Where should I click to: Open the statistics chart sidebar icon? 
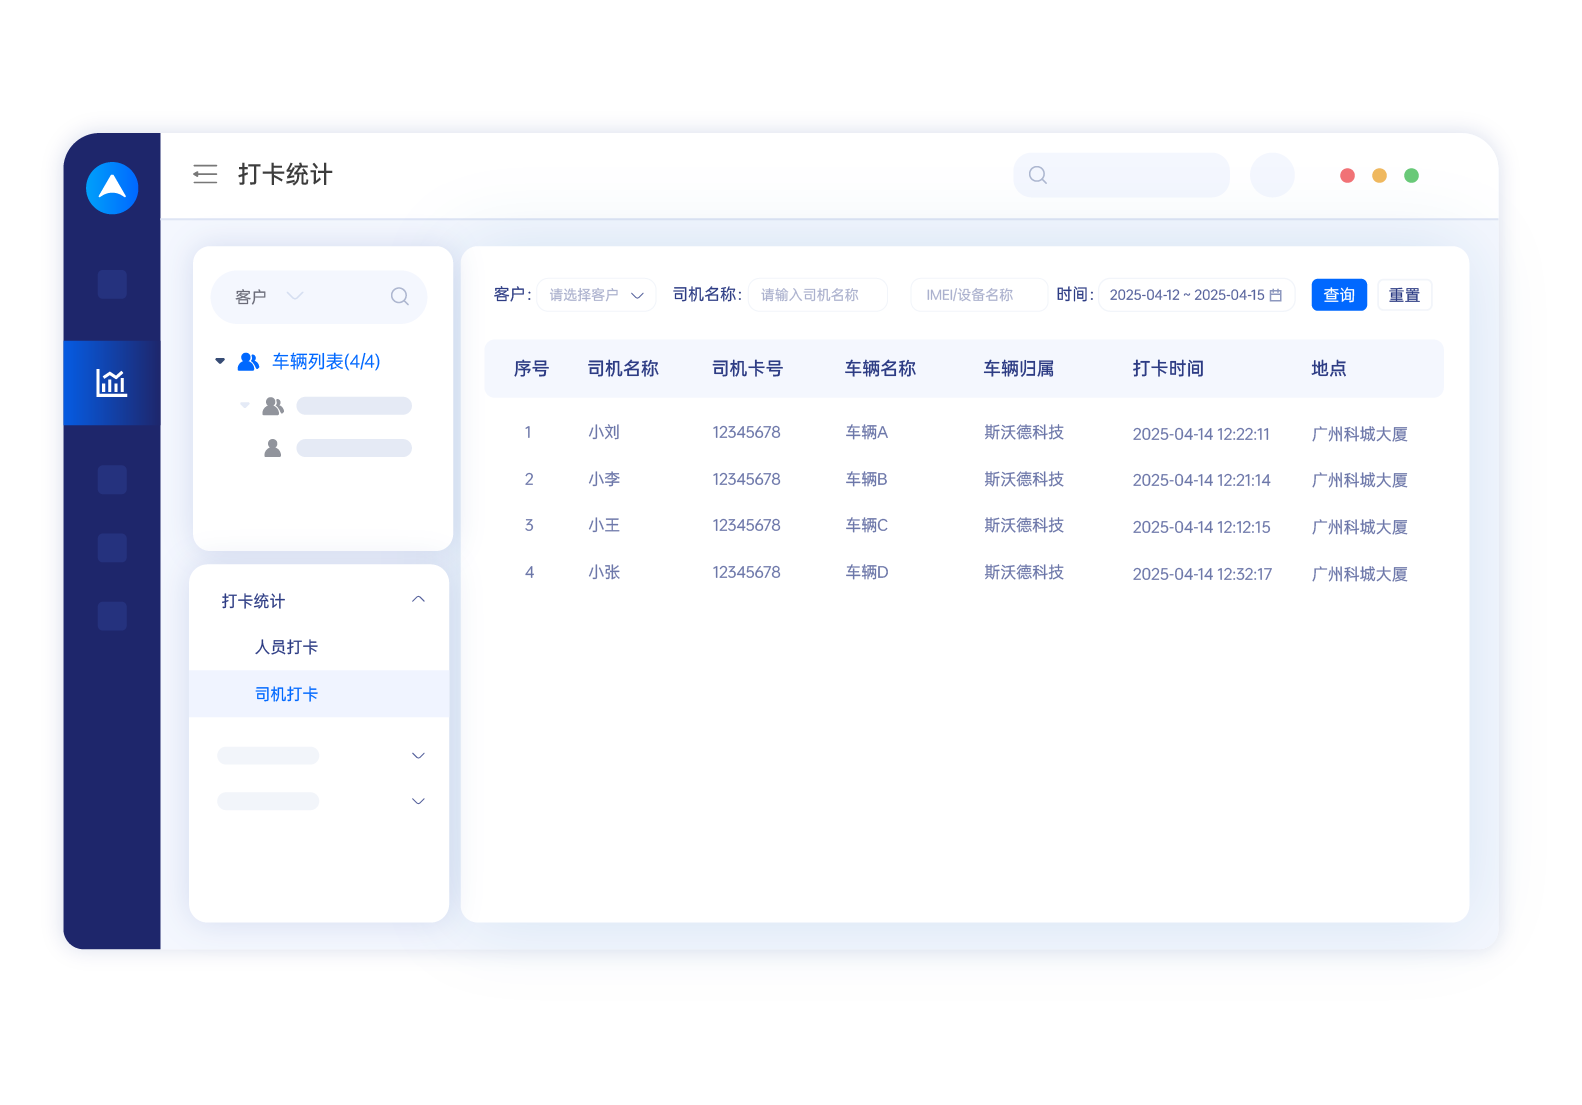tap(111, 383)
